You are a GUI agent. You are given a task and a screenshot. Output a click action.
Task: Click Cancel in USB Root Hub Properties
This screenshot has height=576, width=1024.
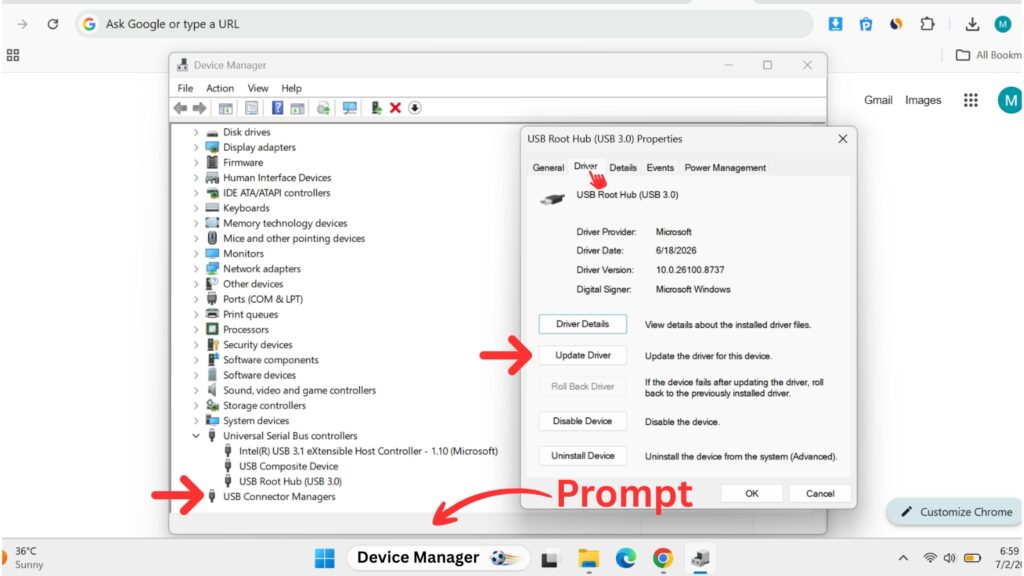820,494
